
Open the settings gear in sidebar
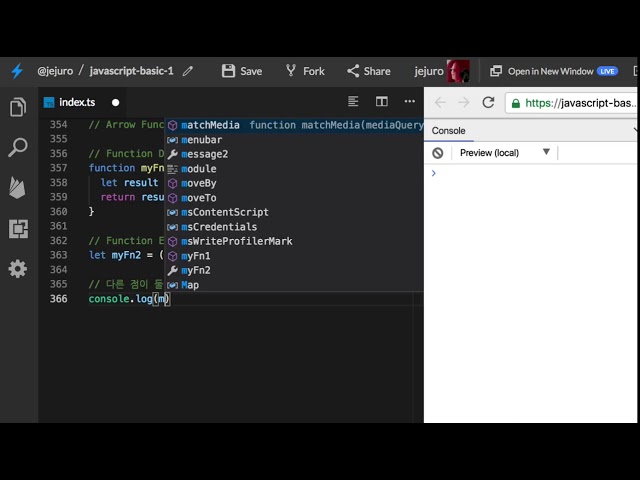tap(18, 269)
